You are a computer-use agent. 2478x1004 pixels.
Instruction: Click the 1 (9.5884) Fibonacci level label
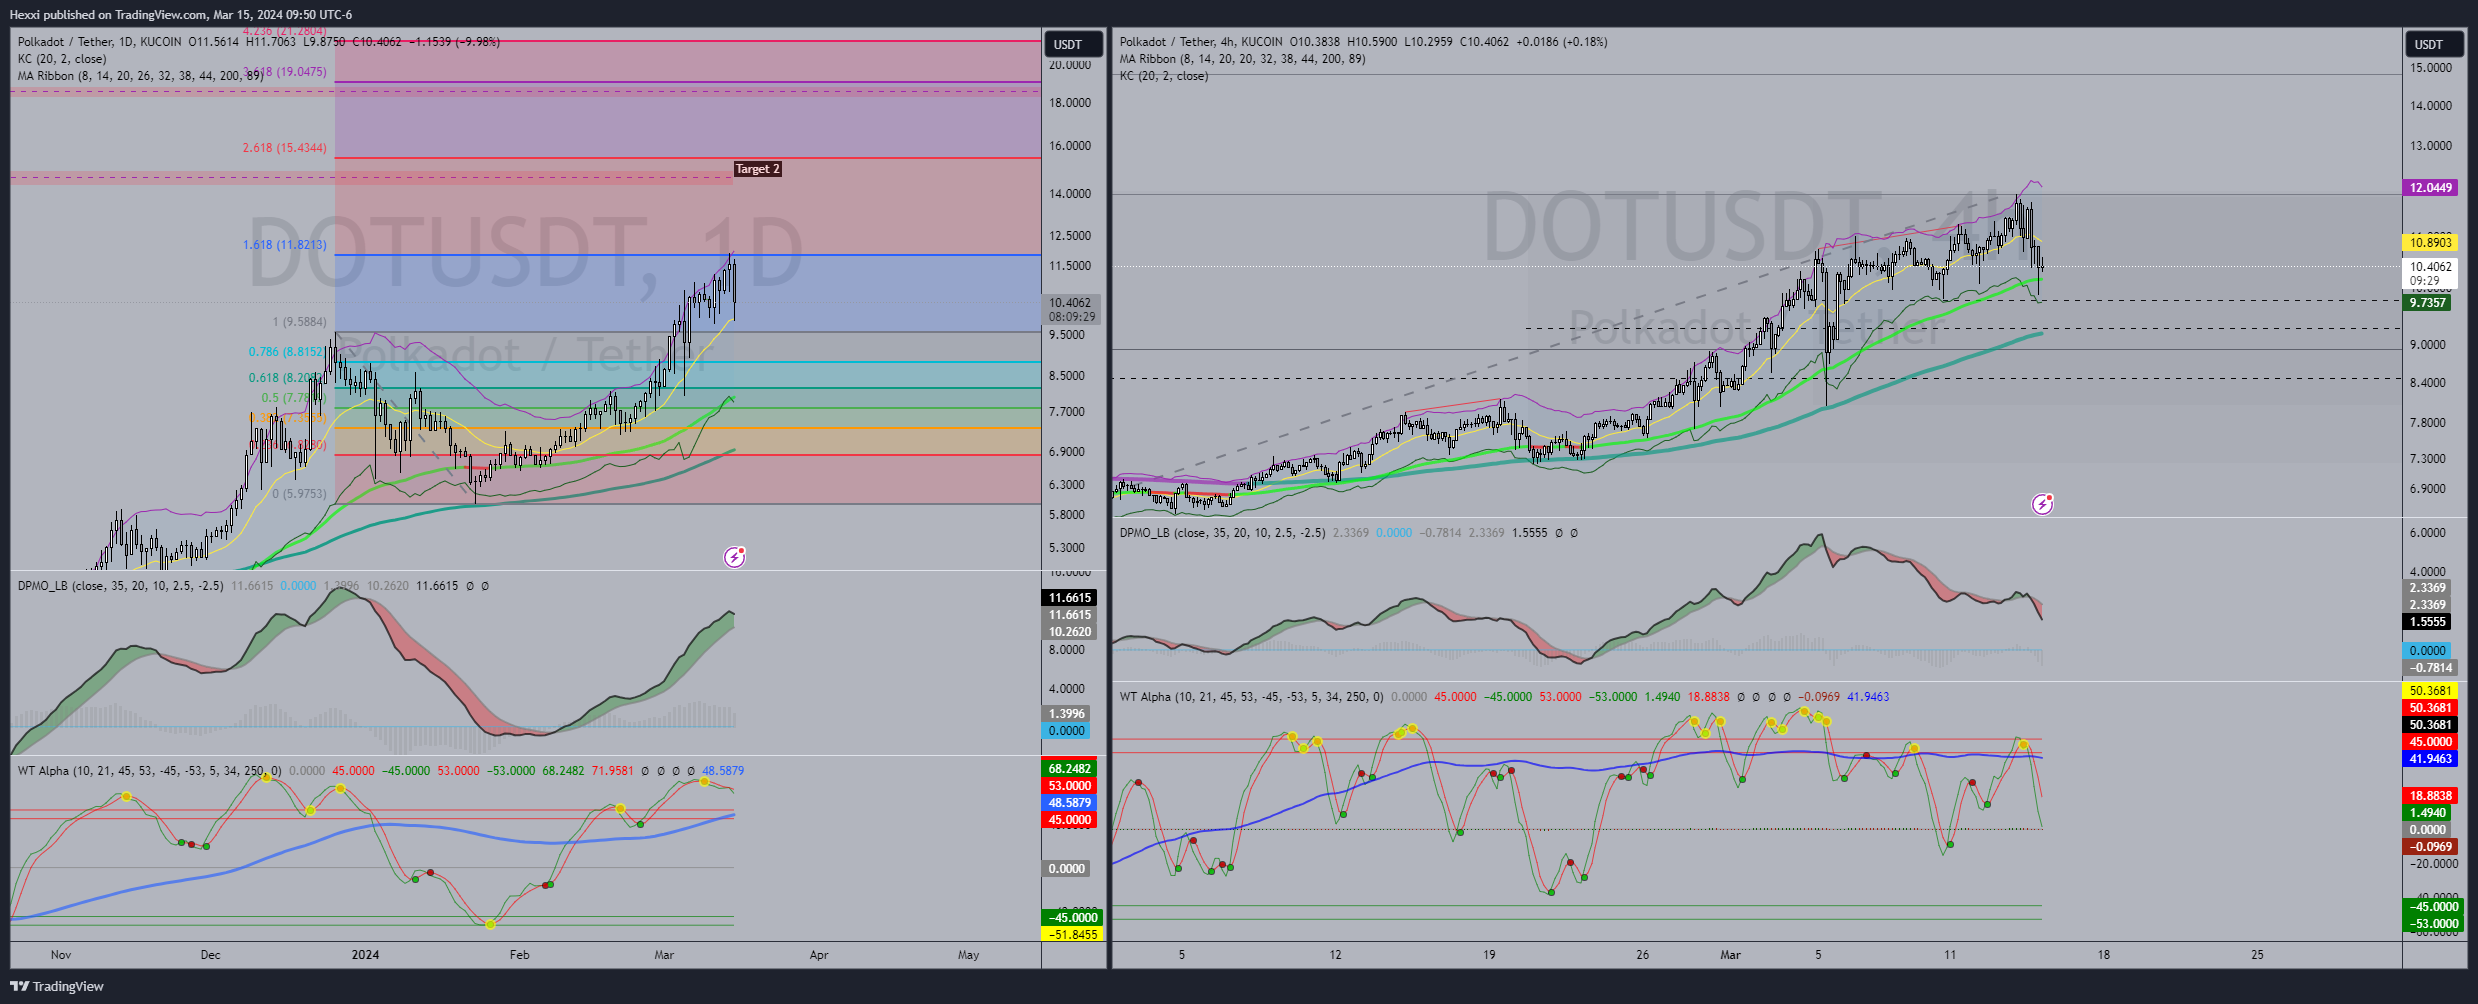pyautogui.click(x=300, y=322)
